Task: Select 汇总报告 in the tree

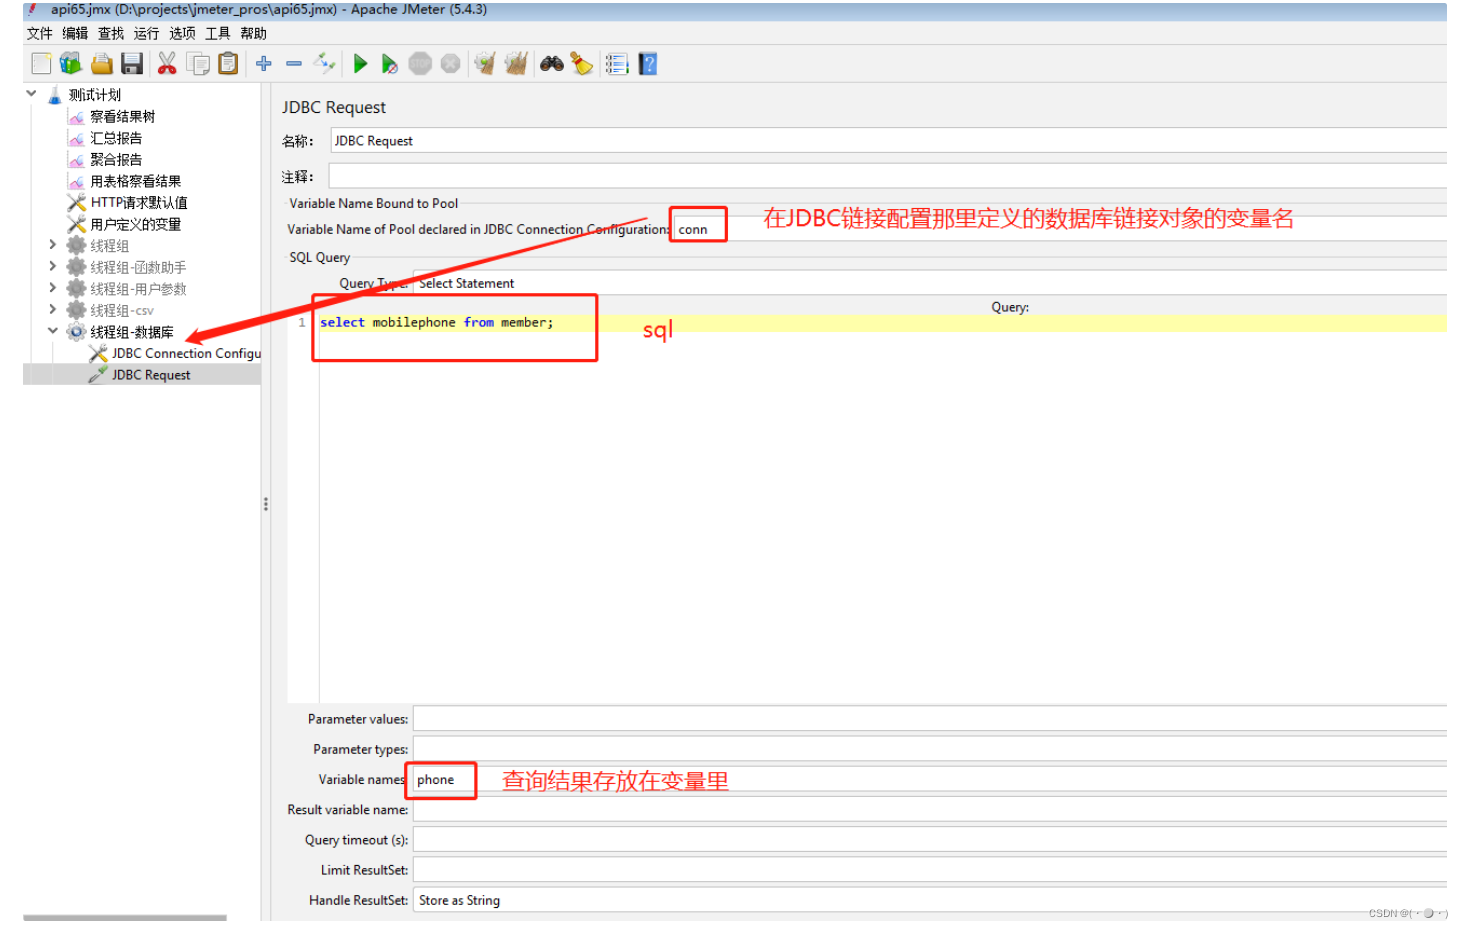Action: [116, 138]
